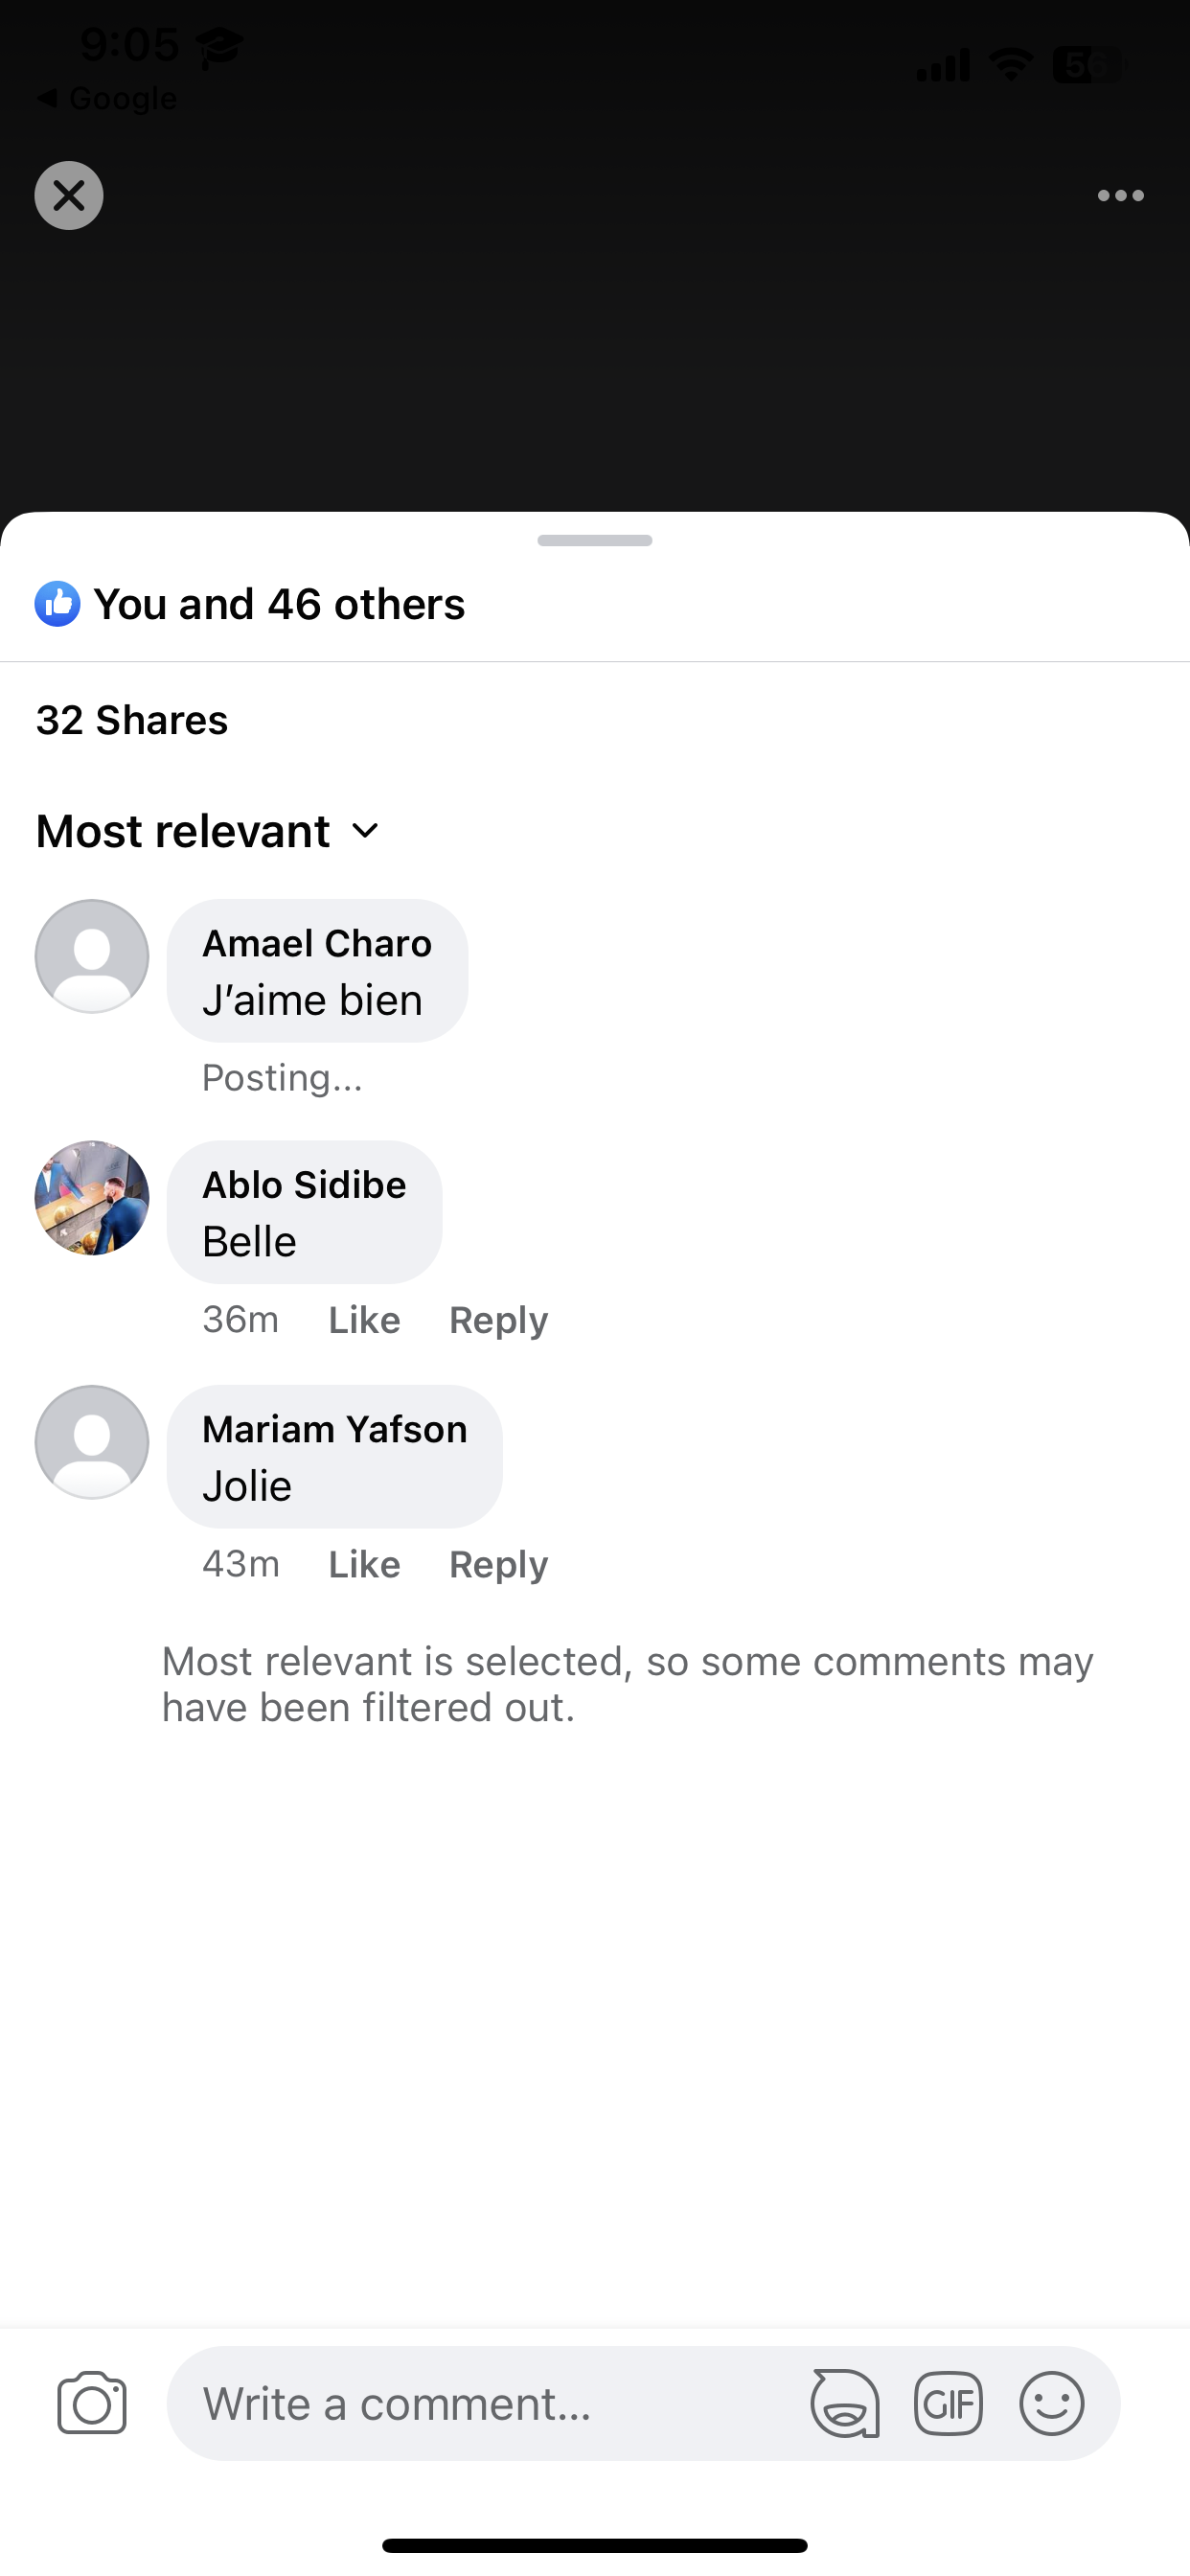Tap the Write a comment field
The height and width of the screenshot is (2576, 1190).
(x=490, y=2403)
